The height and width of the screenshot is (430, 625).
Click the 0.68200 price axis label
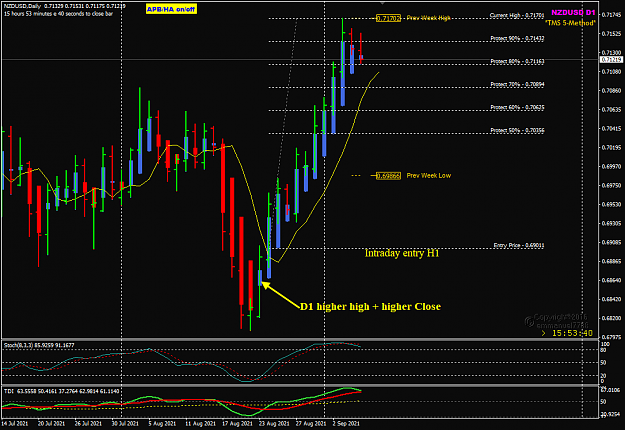pyautogui.click(x=612, y=318)
